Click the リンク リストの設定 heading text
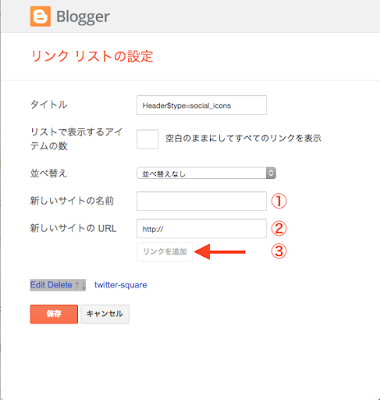Screen dimensions: 380x400 (92, 56)
